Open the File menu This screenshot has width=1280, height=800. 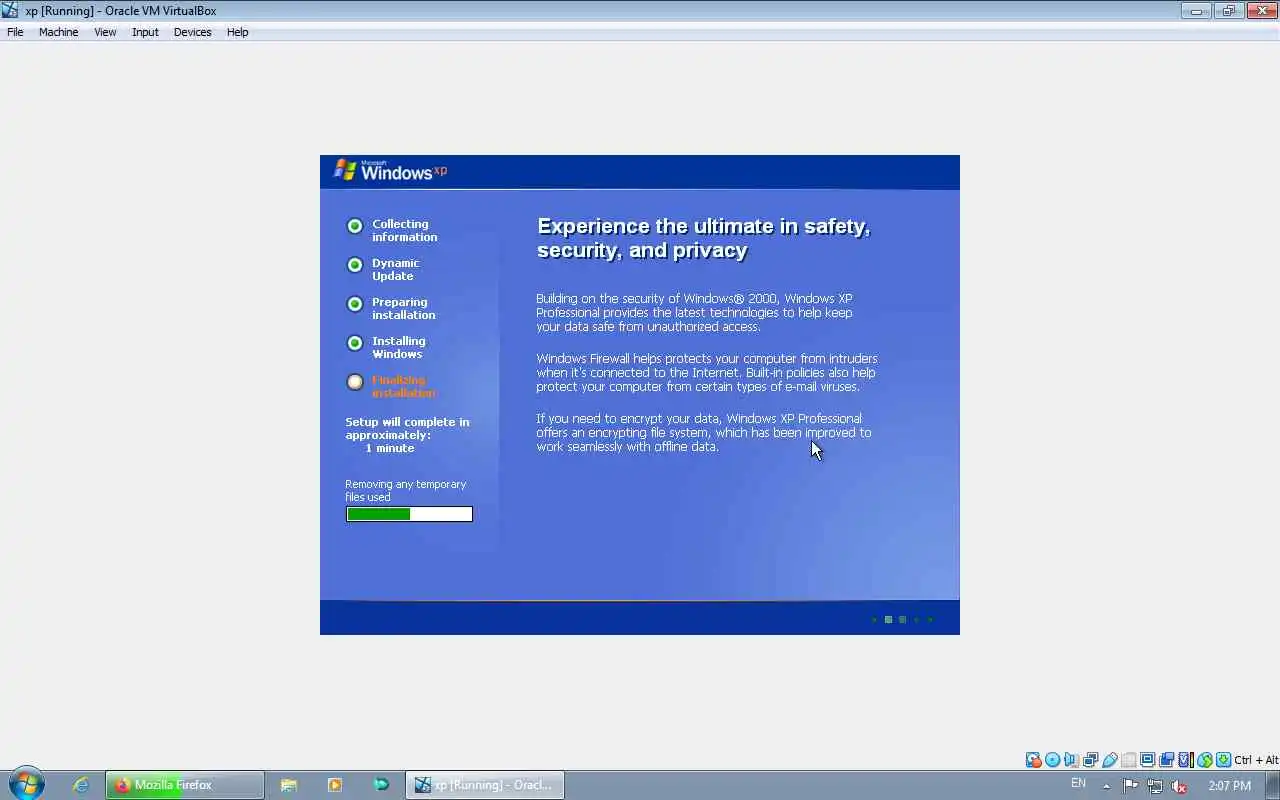click(15, 32)
